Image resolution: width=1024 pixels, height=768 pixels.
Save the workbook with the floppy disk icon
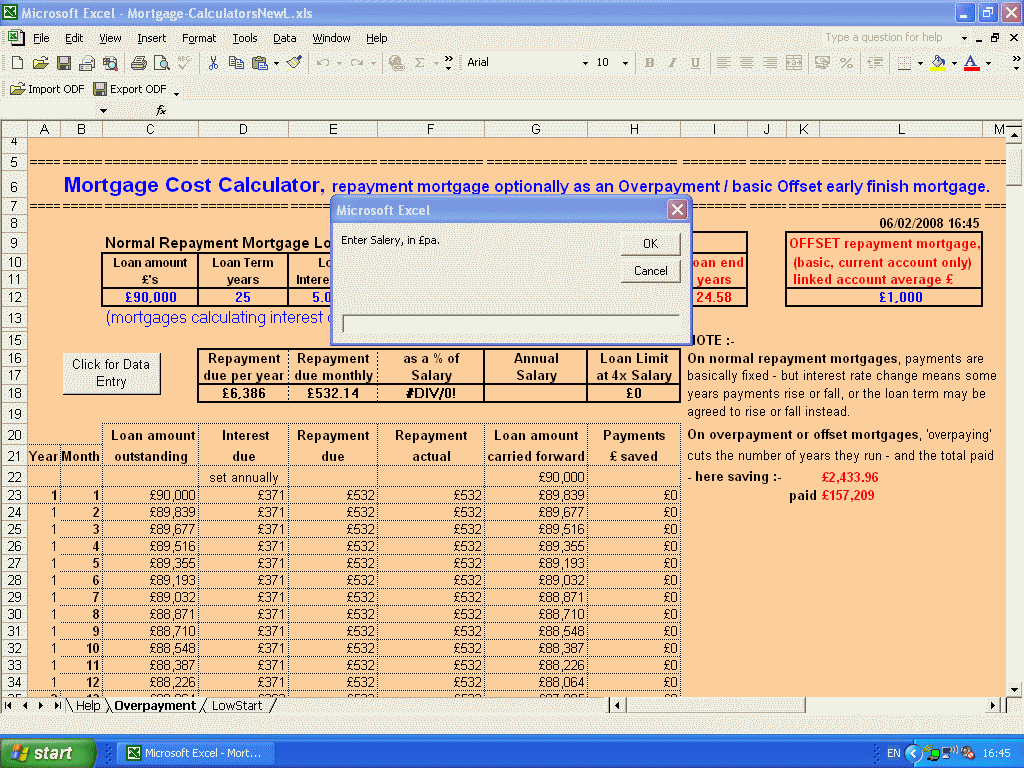tap(63, 63)
